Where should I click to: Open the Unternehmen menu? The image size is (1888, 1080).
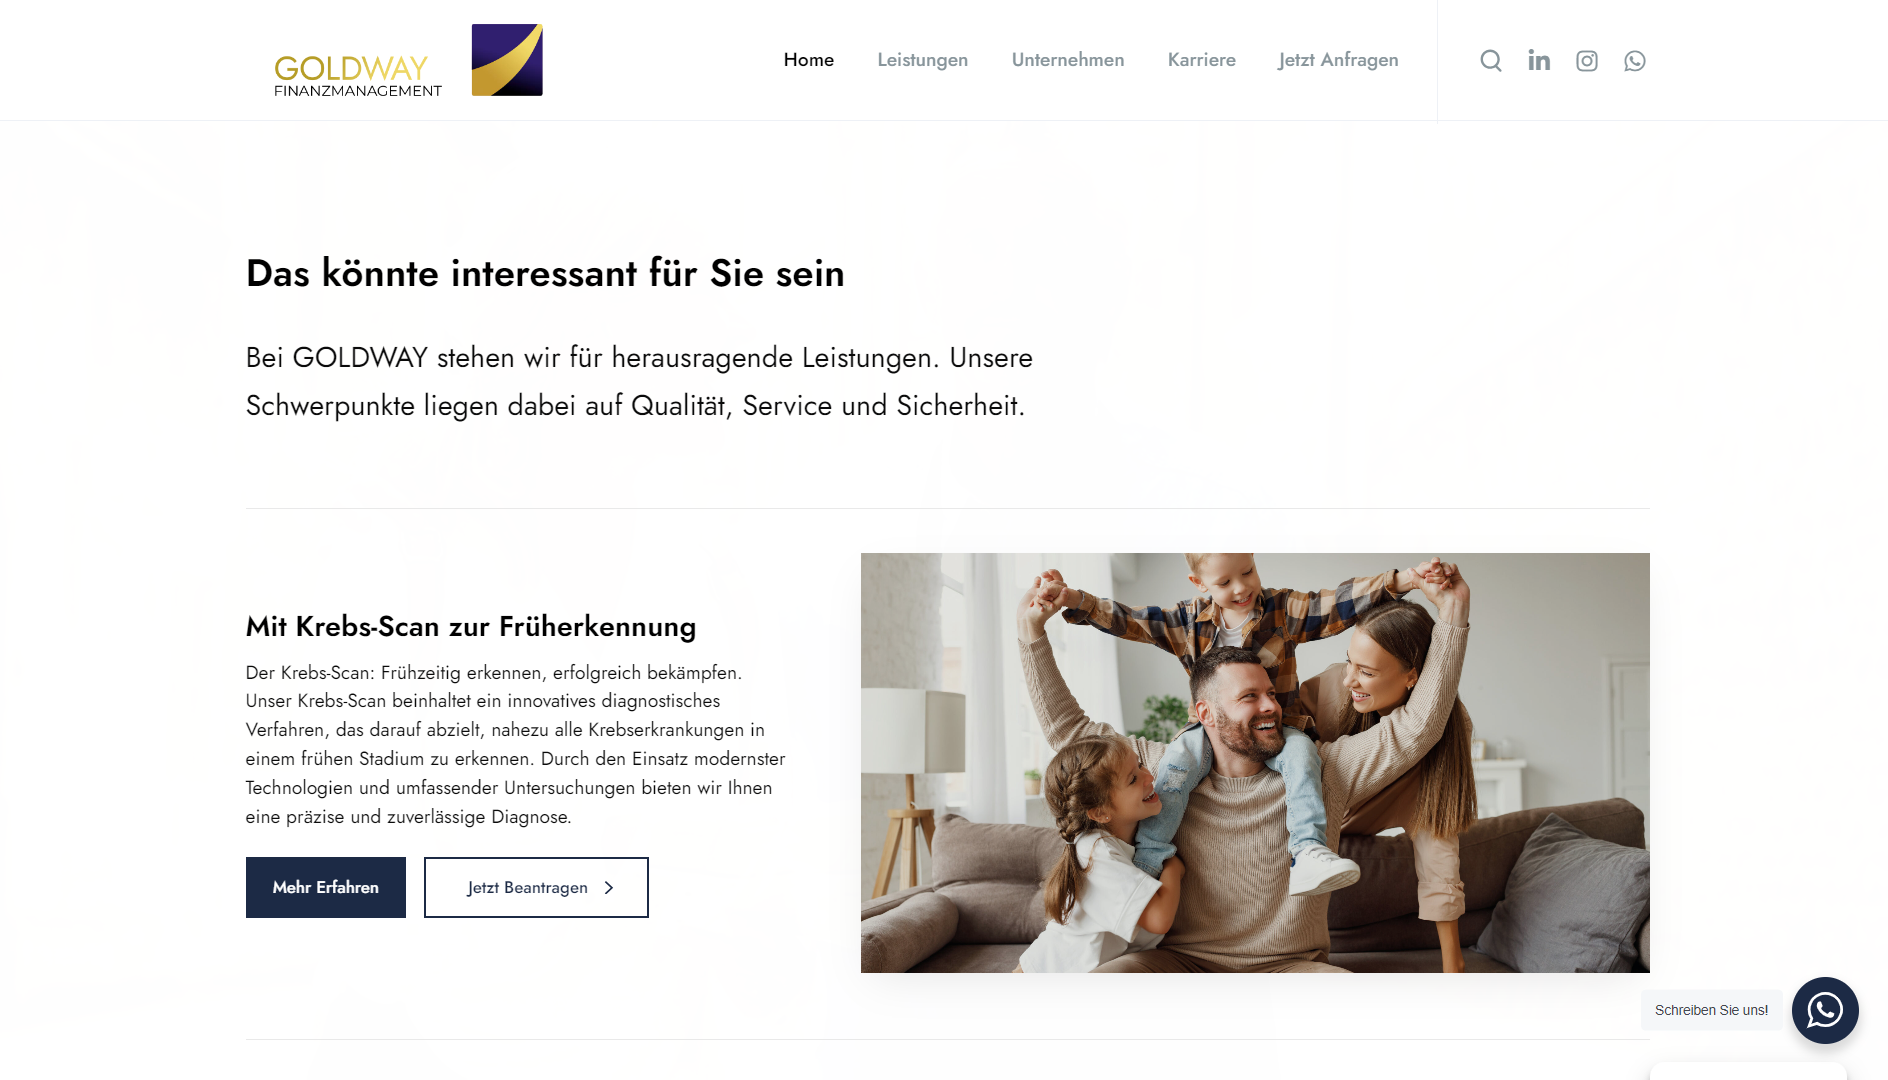[x=1068, y=60]
